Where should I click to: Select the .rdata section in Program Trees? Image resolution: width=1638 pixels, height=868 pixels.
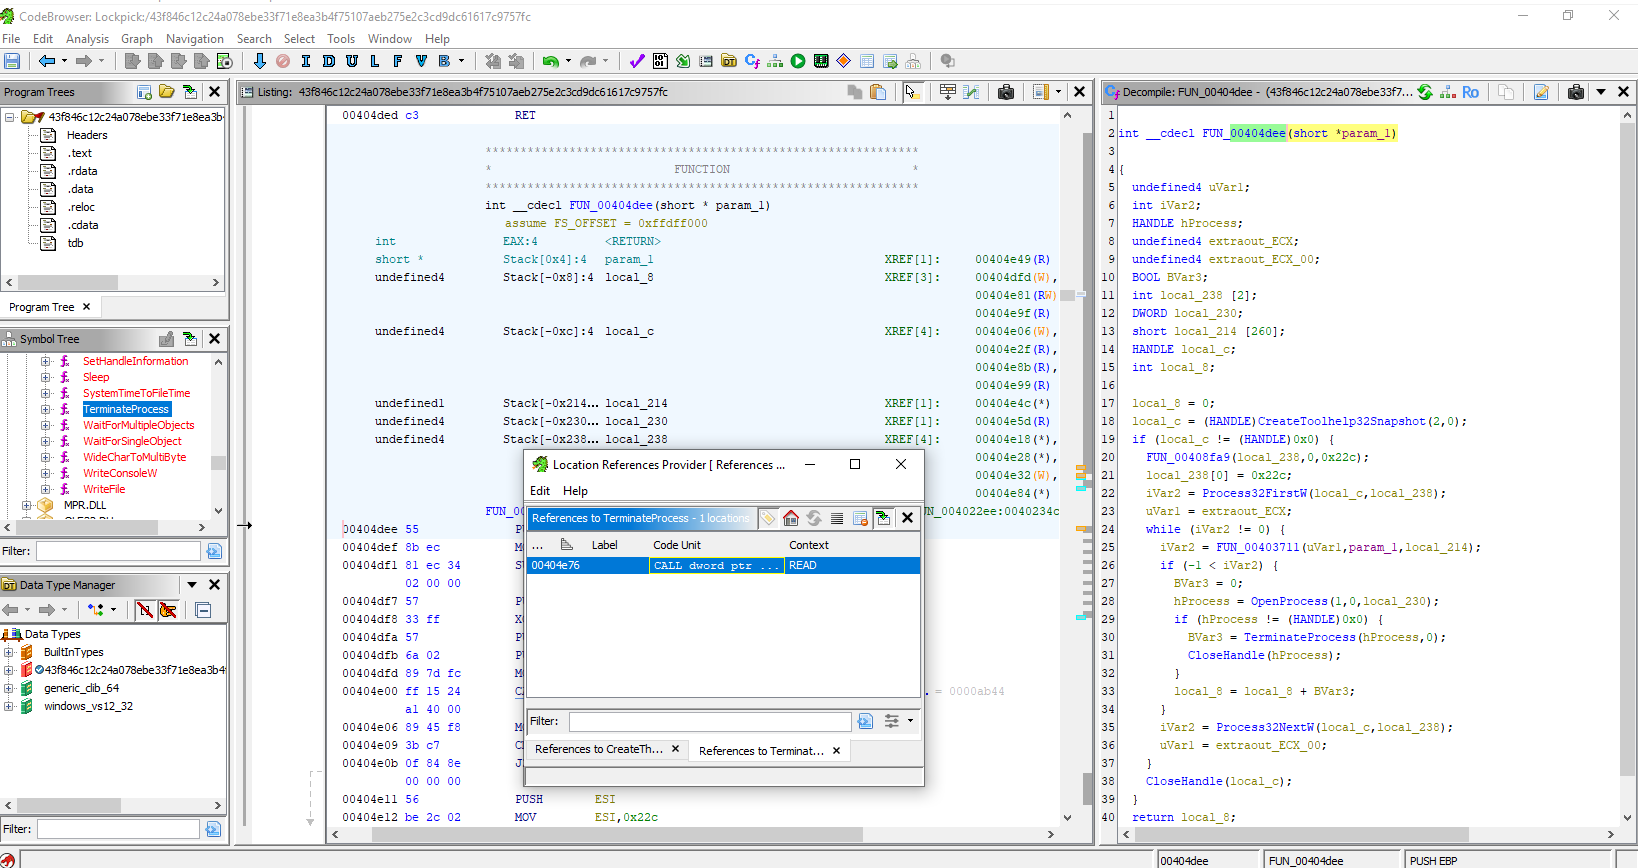click(82, 171)
